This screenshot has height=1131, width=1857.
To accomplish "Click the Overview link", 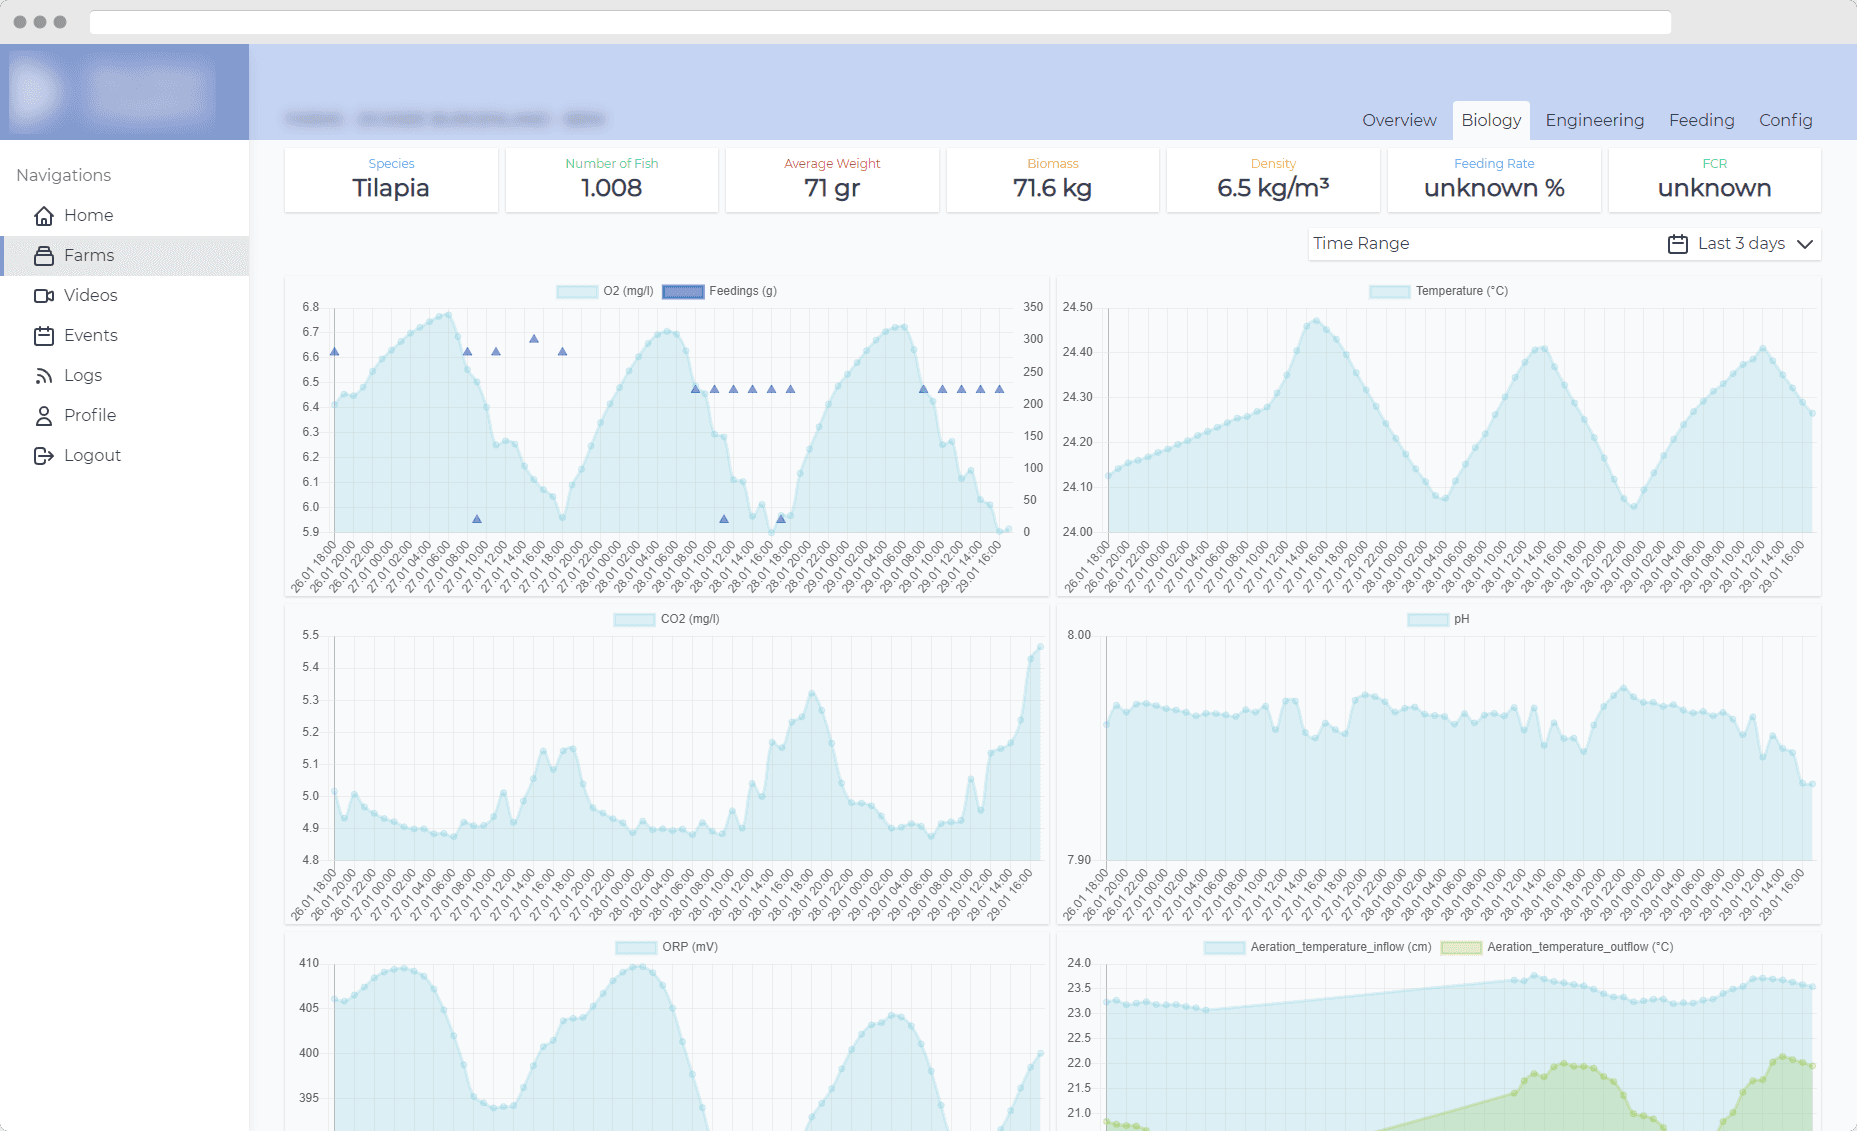I will tap(1399, 120).
